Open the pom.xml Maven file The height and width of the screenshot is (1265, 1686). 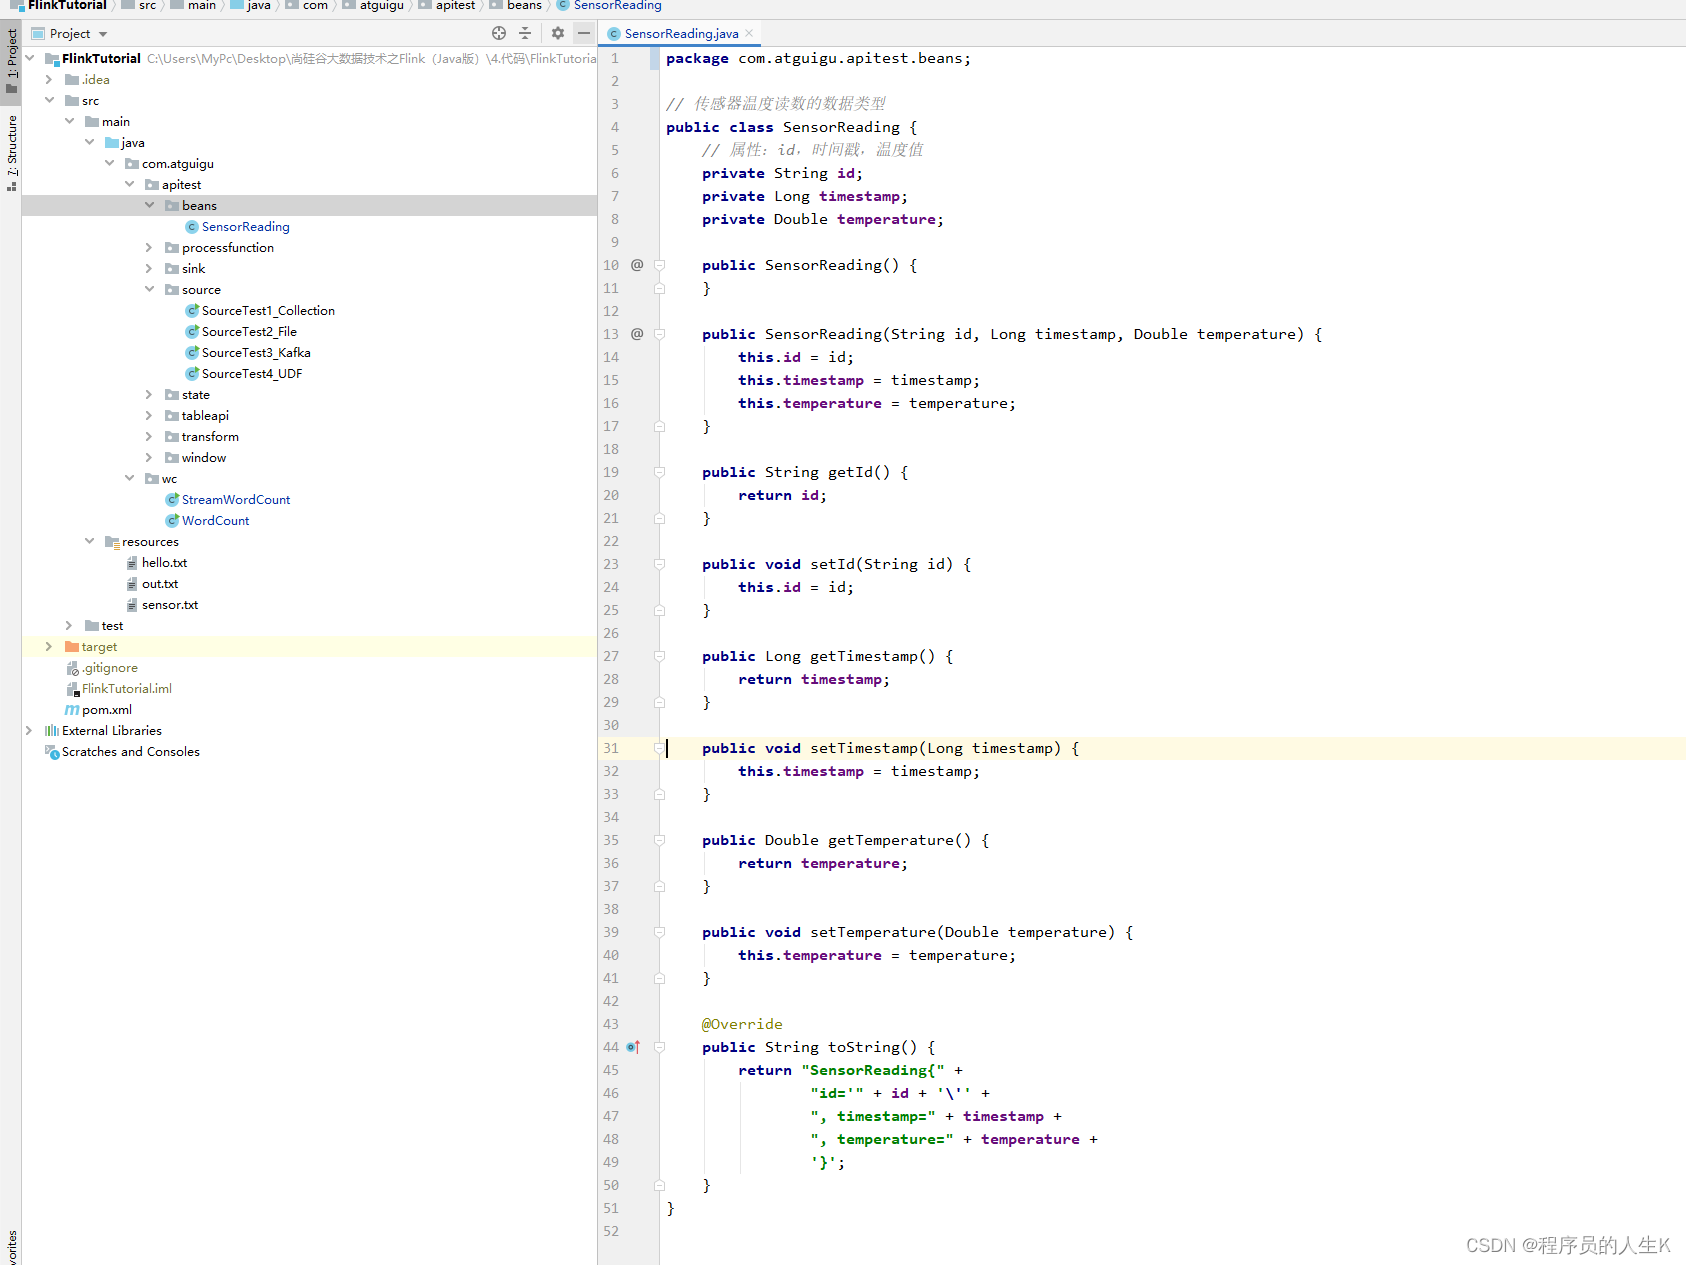[106, 710]
